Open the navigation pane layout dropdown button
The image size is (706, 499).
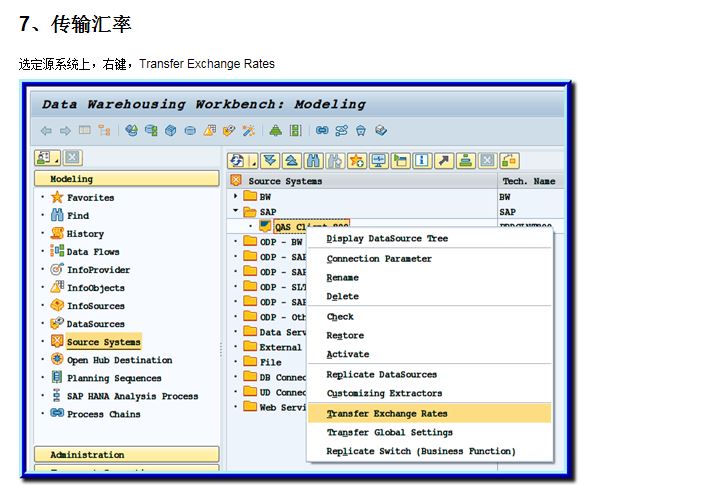pyautogui.click(x=47, y=158)
